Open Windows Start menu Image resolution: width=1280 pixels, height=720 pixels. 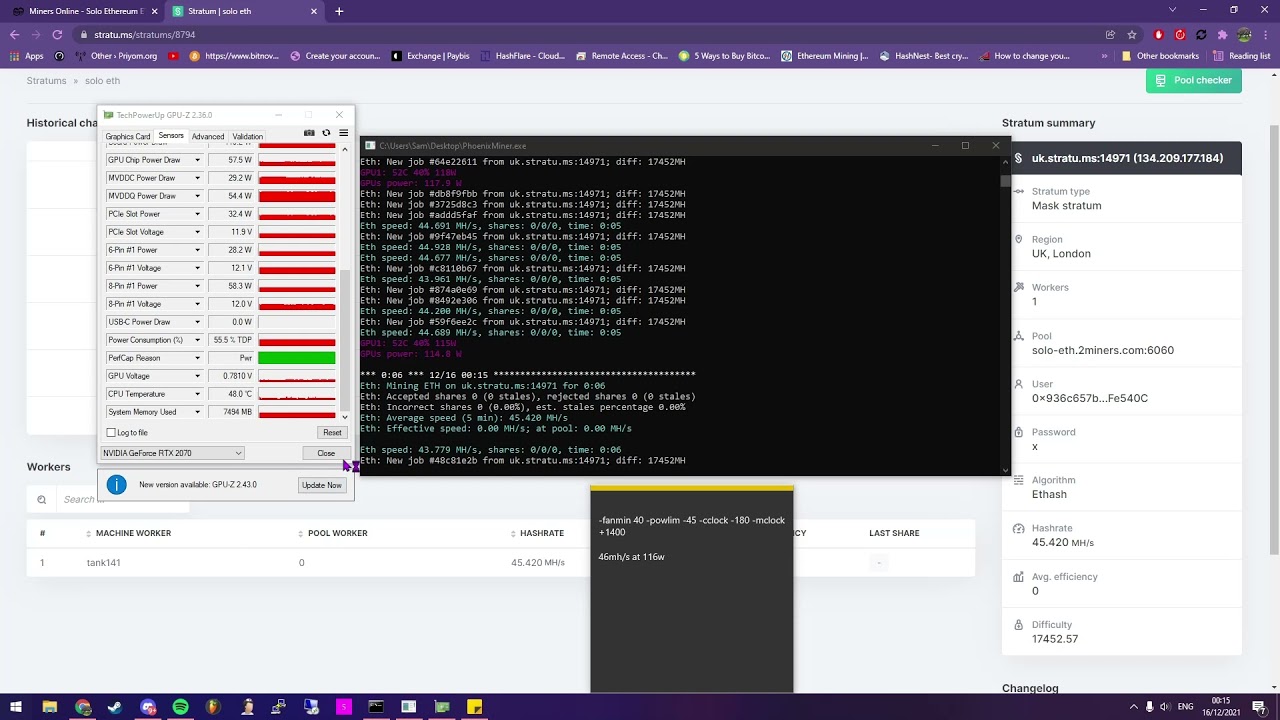15,707
